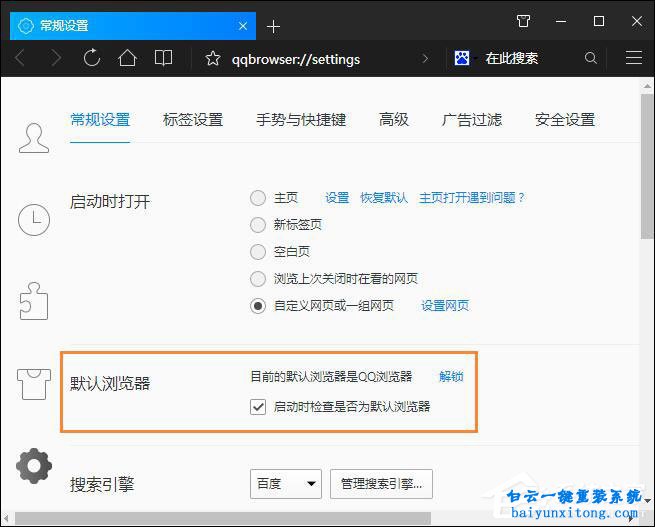
Task: Click the 恢复默认 link
Action: [x=384, y=198]
